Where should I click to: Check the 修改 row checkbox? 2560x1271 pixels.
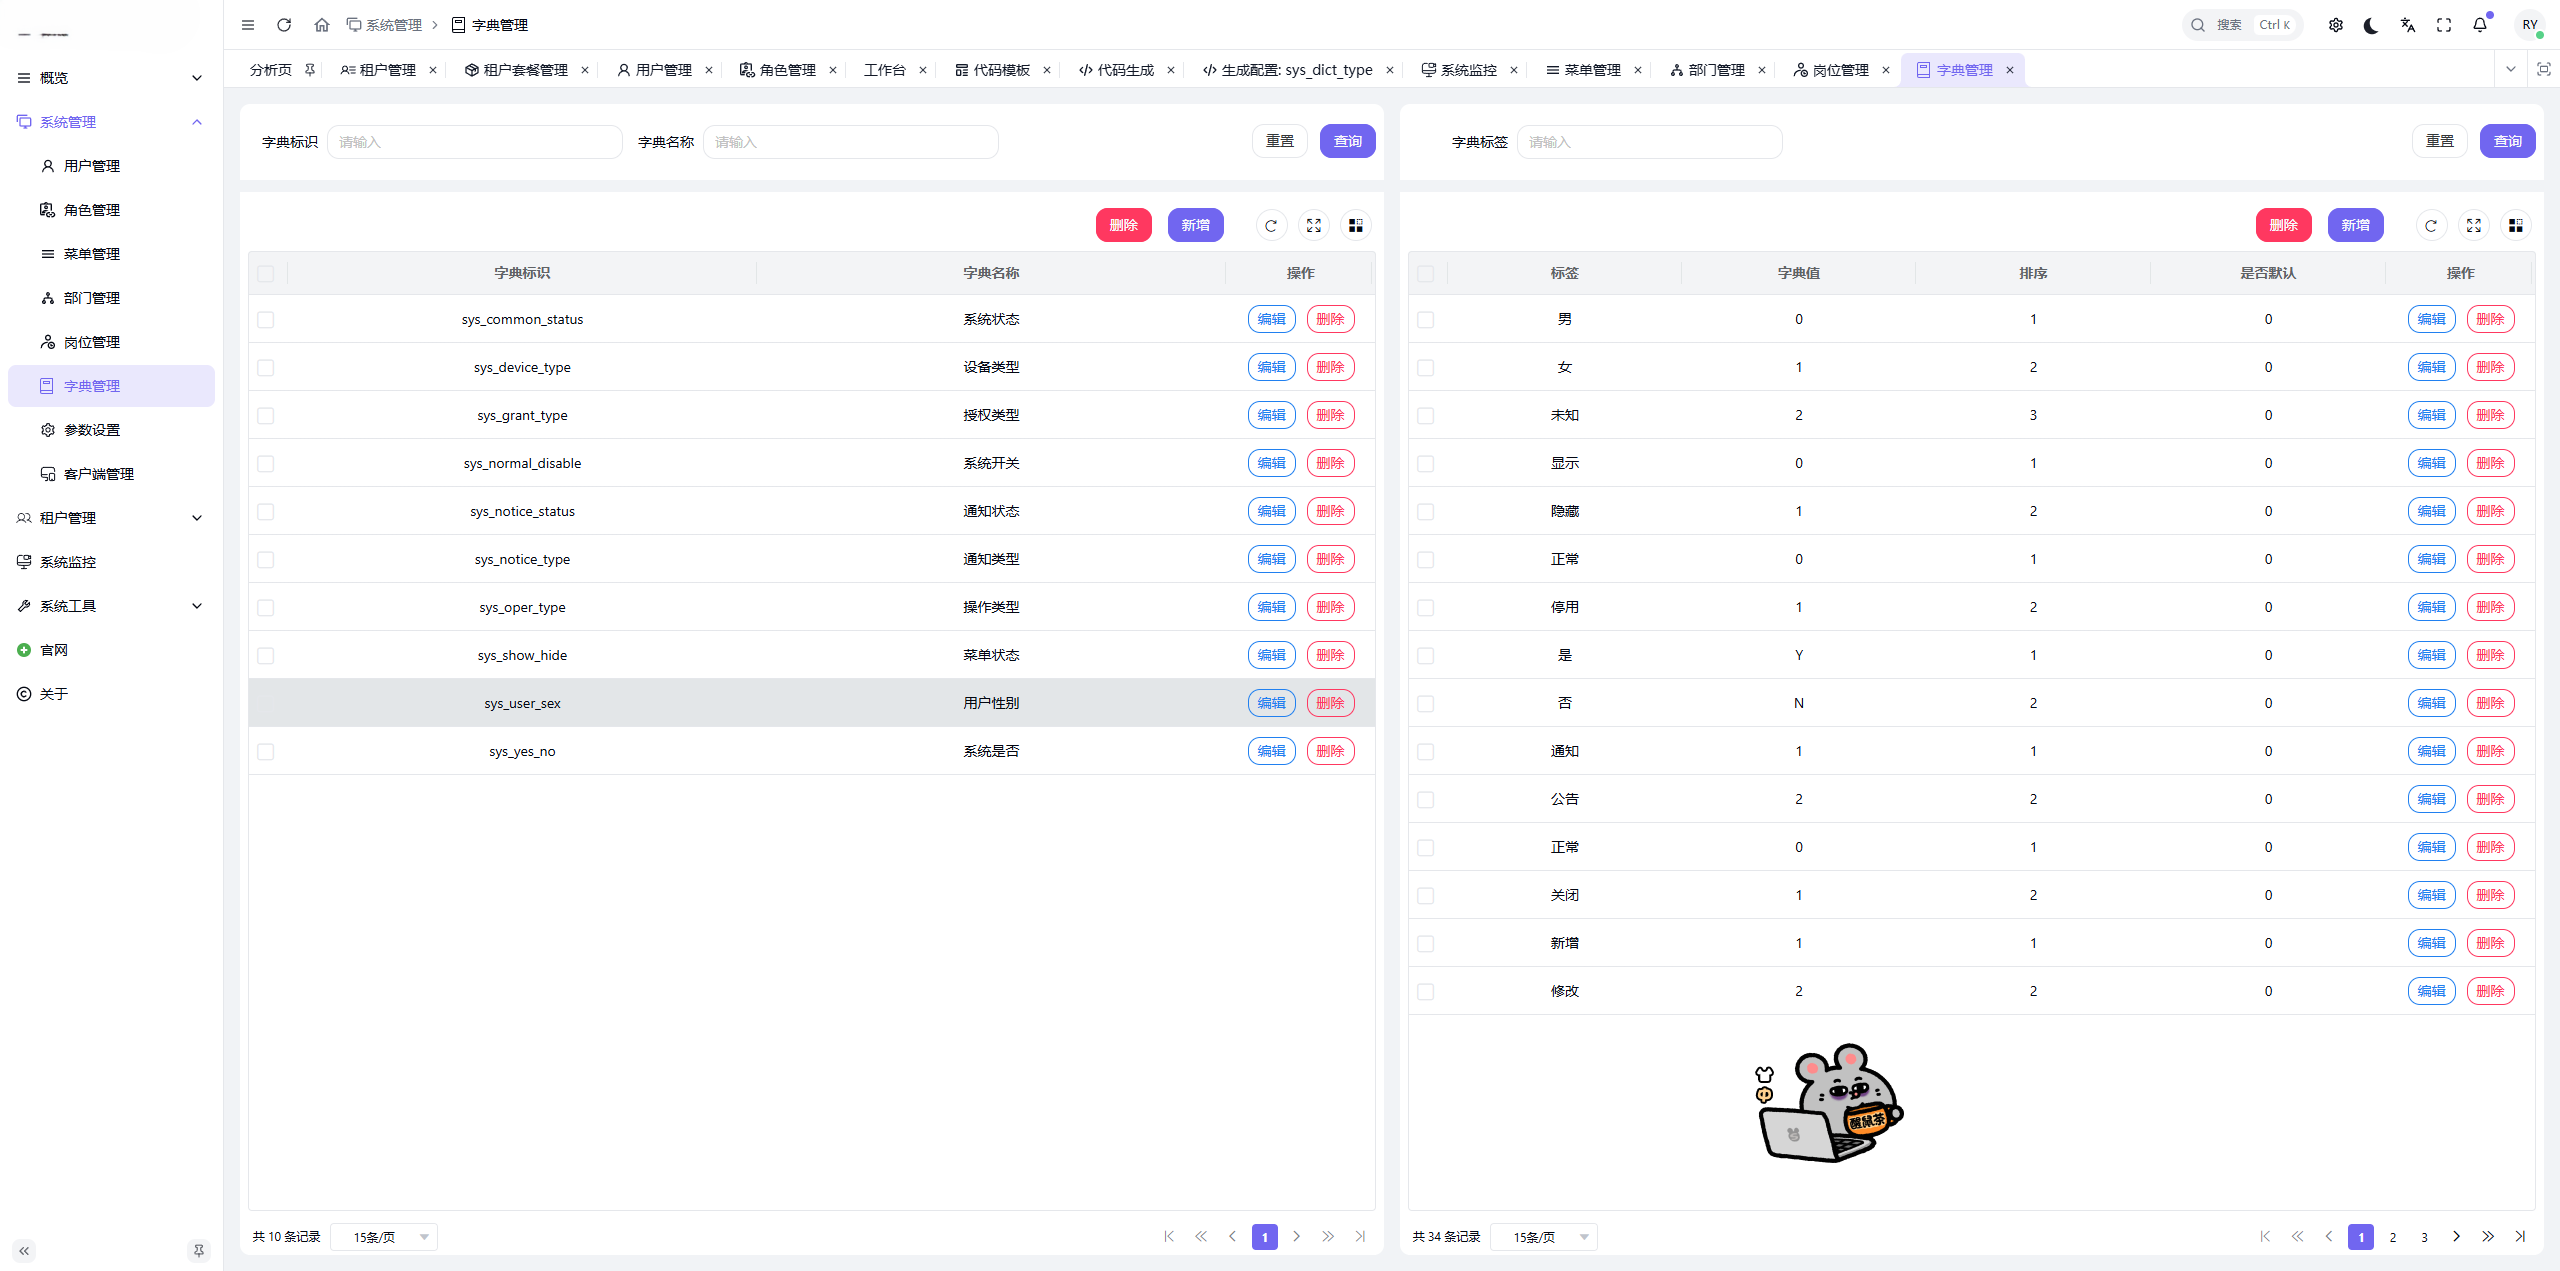tap(1425, 991)
